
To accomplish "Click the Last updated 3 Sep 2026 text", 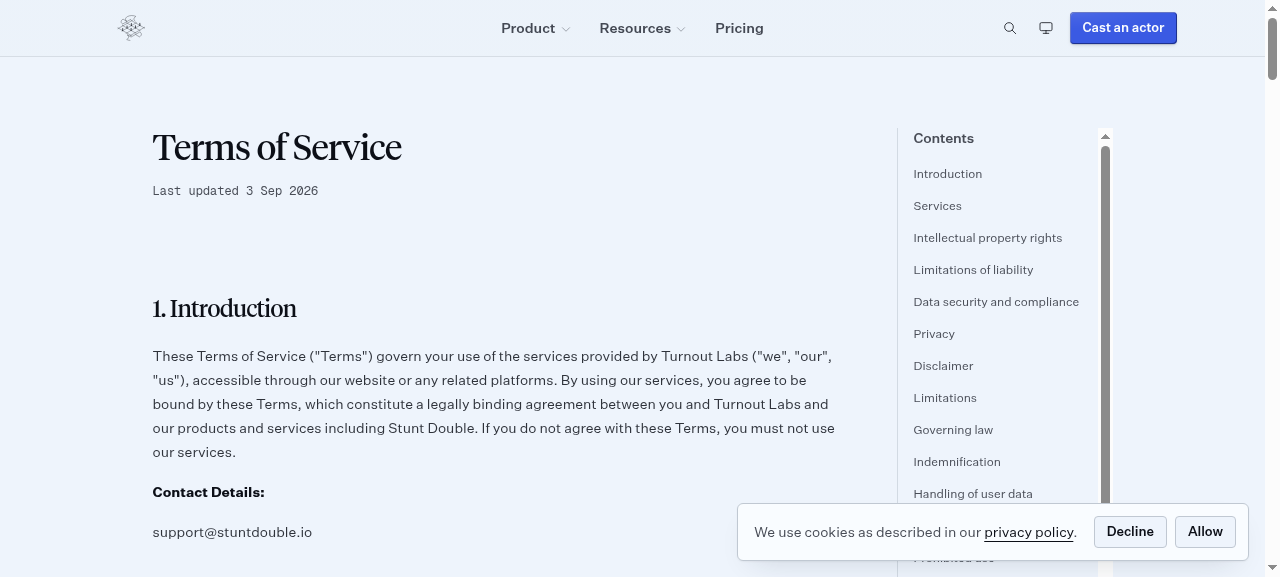I will [x=235, y=191].
